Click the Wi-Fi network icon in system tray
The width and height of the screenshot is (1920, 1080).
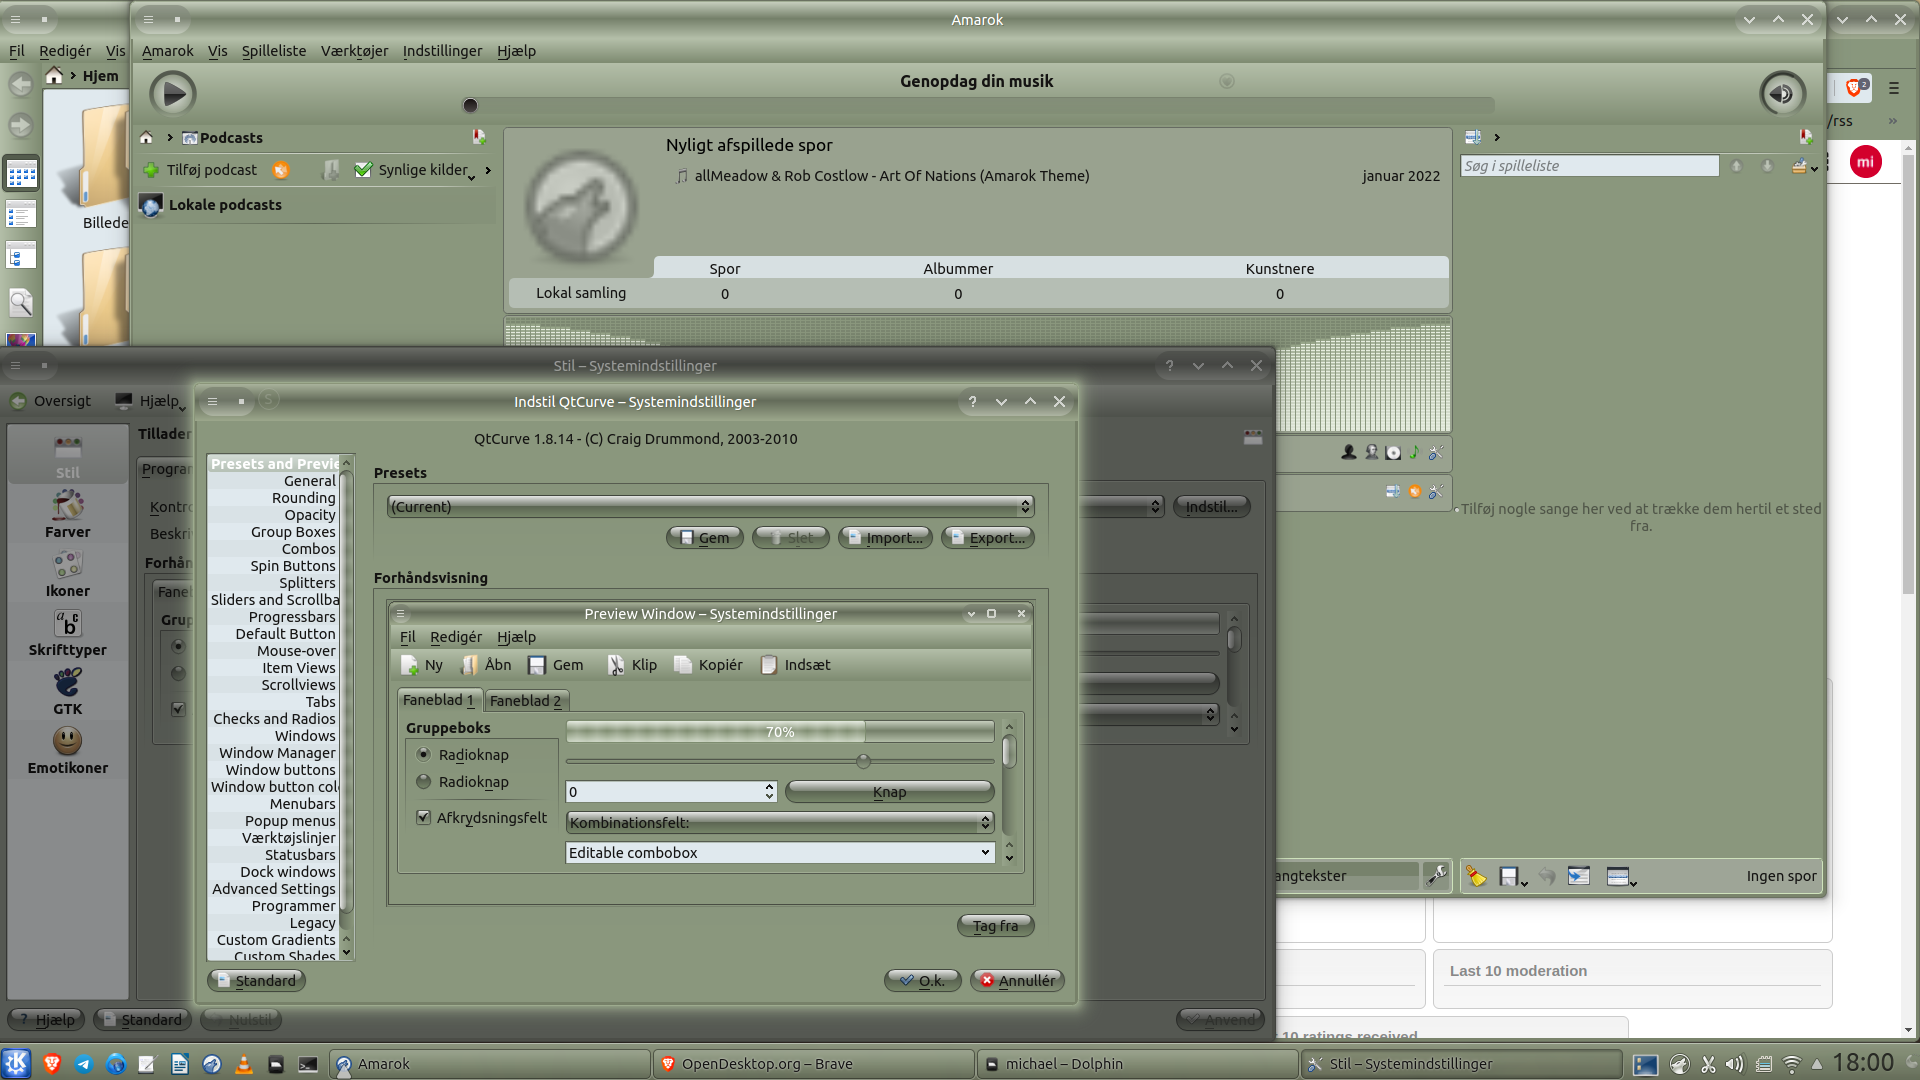click(x=1791, y=1065)
